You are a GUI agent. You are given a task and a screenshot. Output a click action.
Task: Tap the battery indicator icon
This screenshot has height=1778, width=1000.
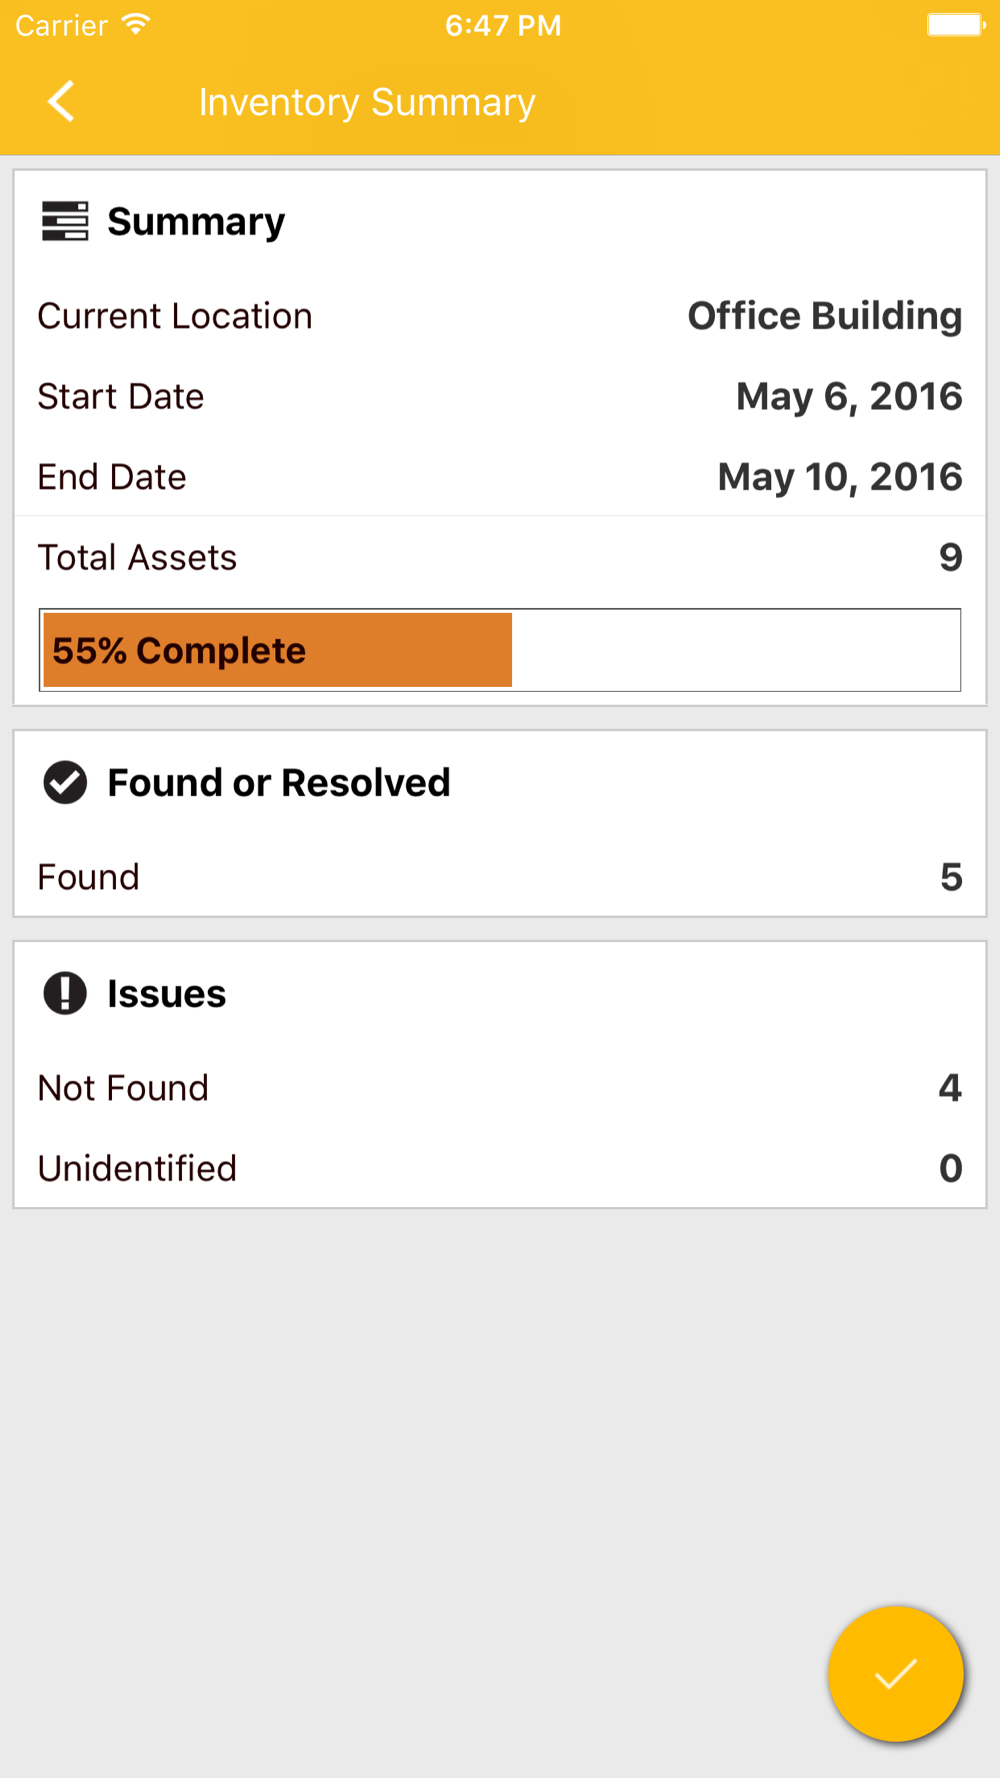coord(956,25)
